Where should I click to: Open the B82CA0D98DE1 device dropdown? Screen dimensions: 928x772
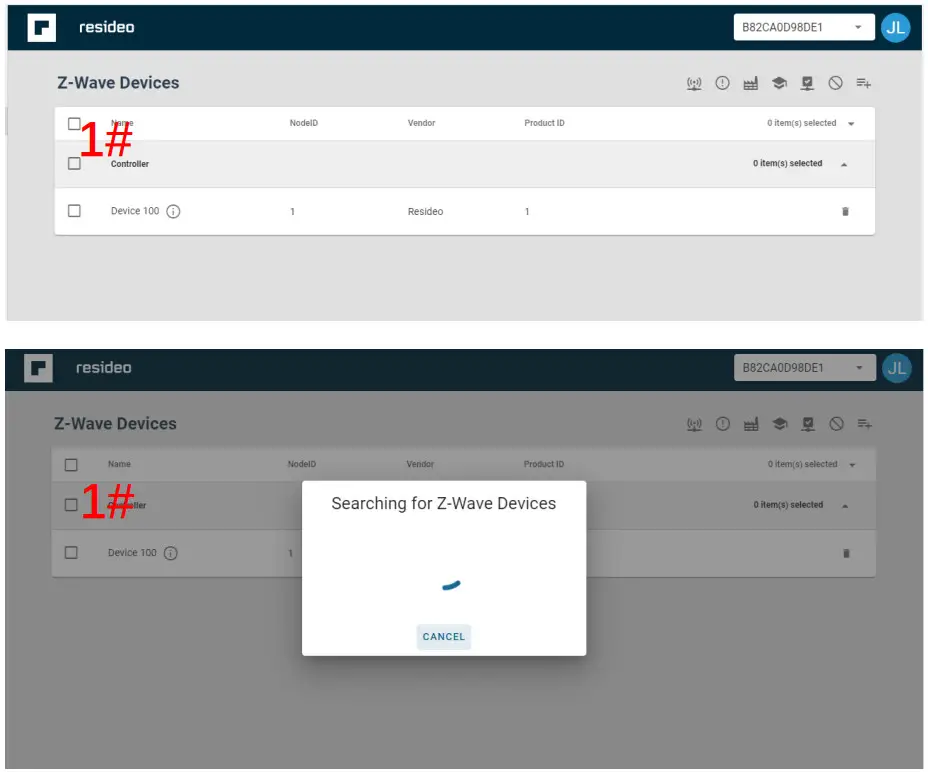click(x=798, y=27)
